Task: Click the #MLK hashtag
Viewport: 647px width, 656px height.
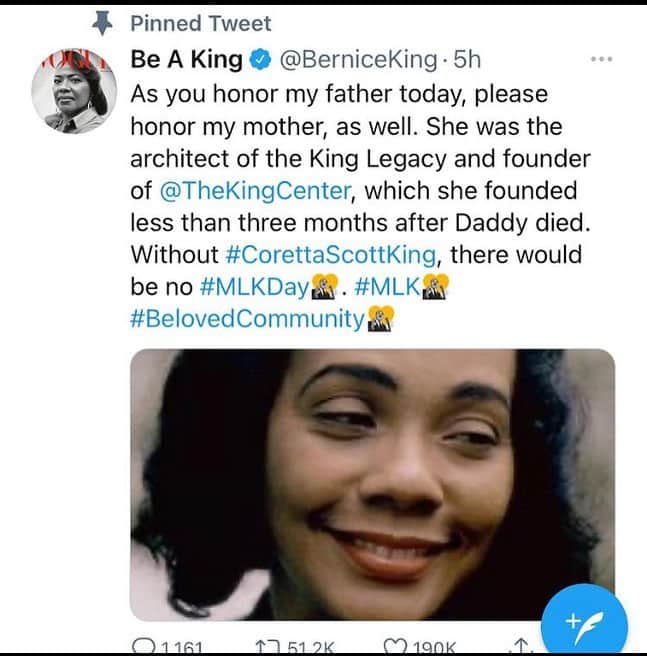Action: click(387, 287)
